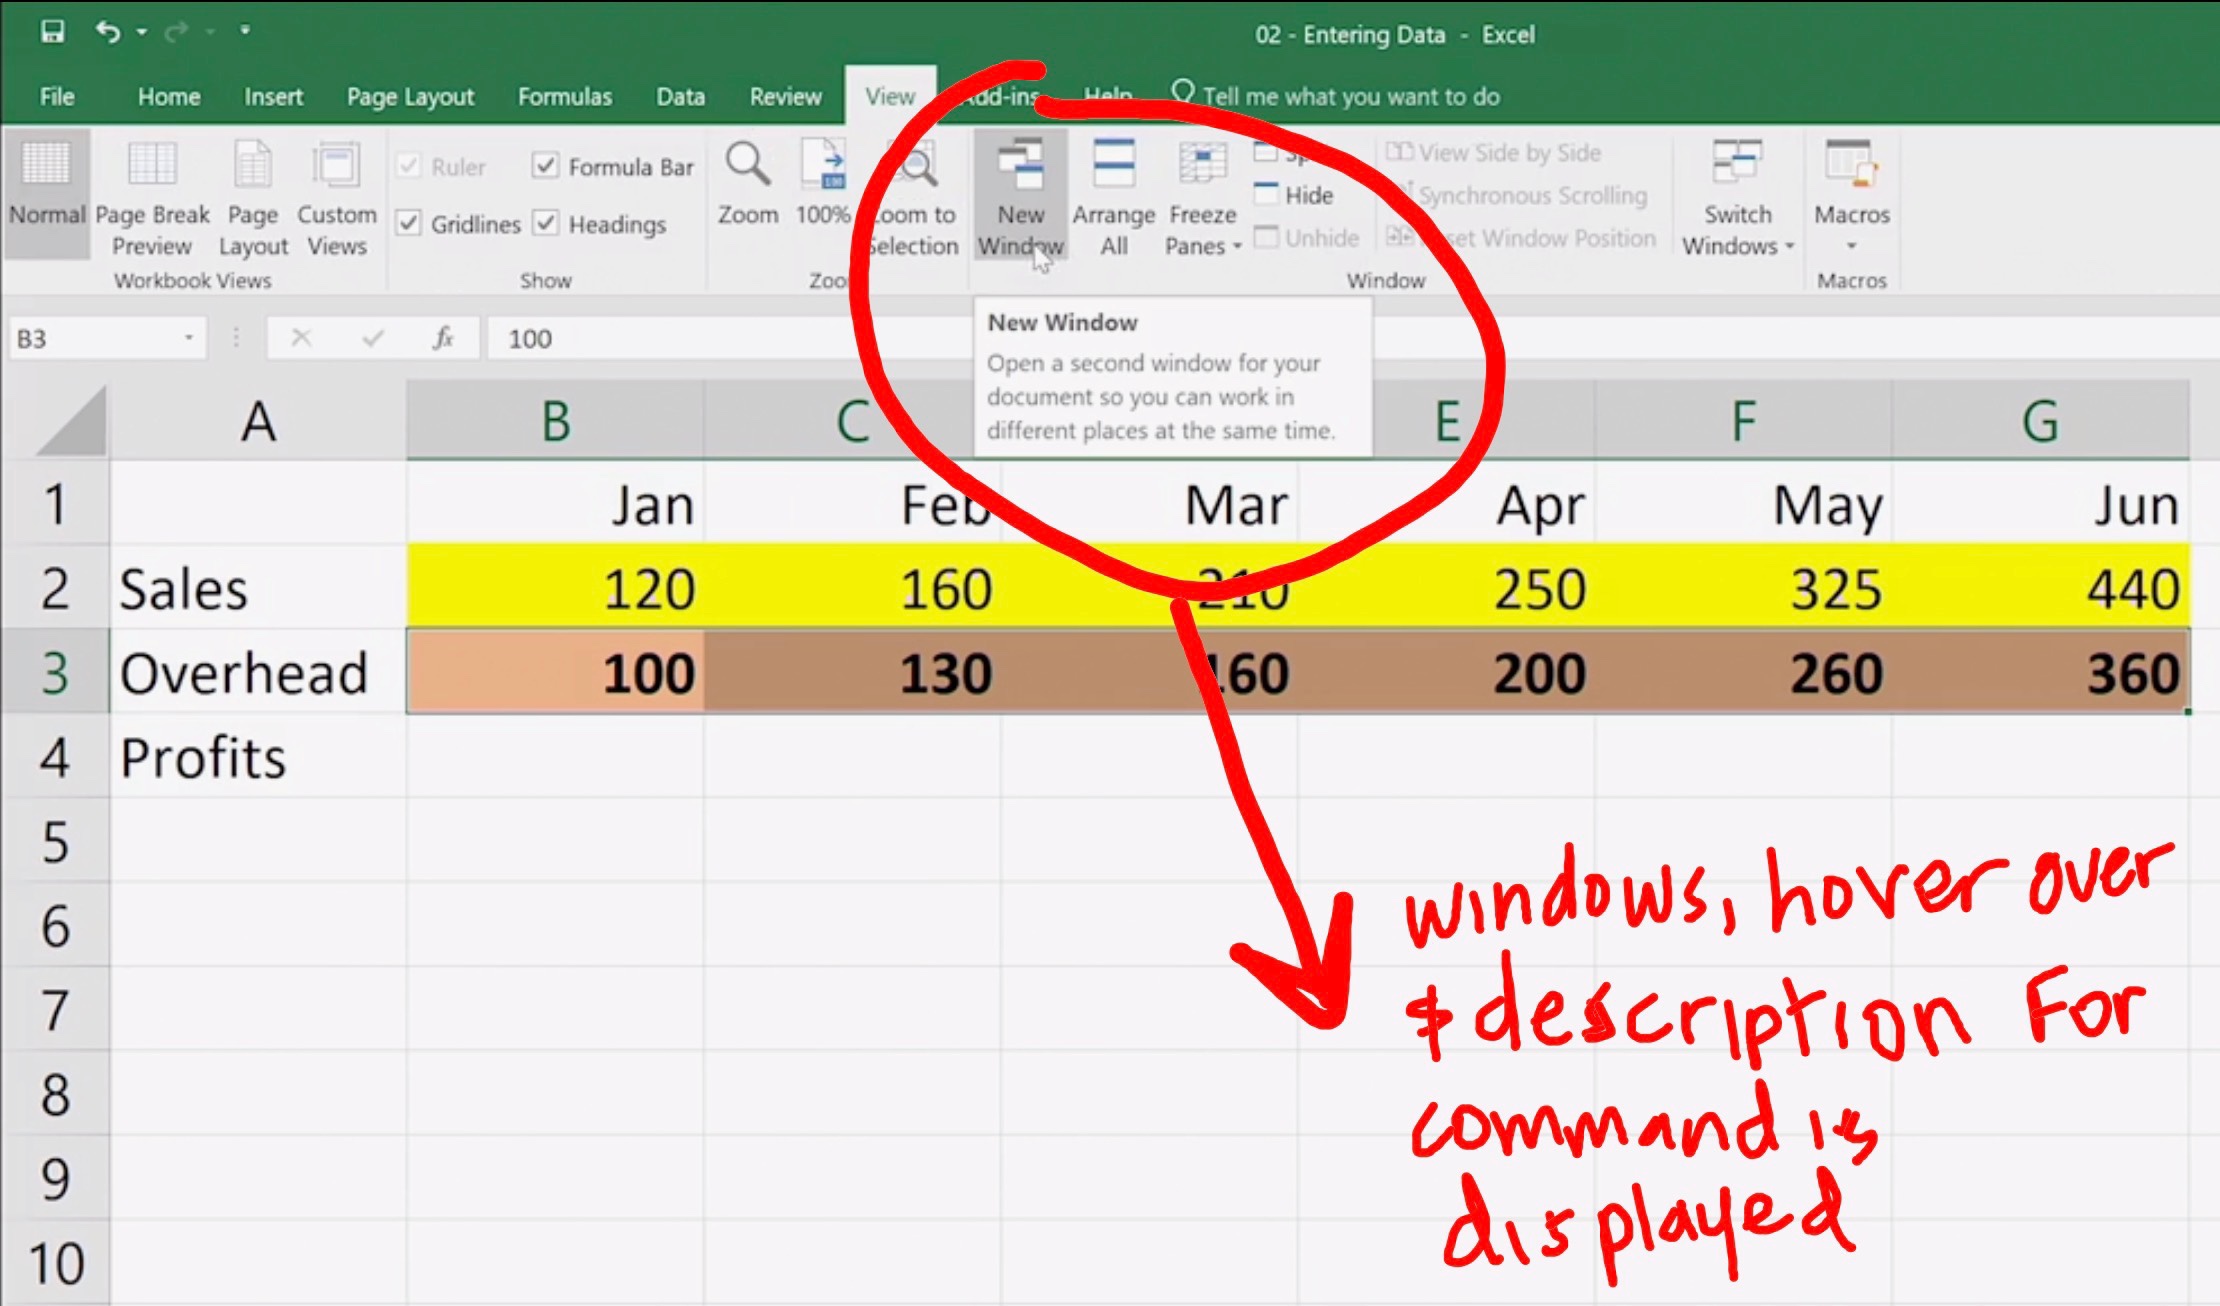
Task: Toggle the Formula Bar checkbox
Action: tap(545, 166)
